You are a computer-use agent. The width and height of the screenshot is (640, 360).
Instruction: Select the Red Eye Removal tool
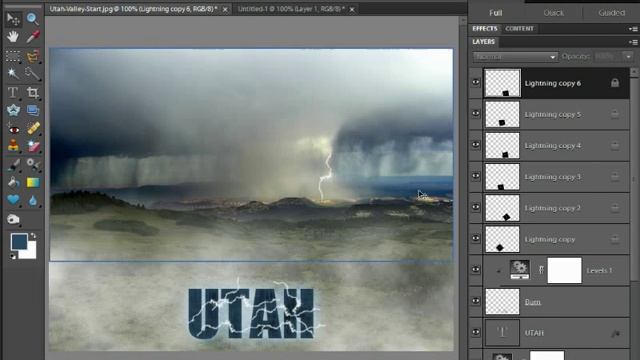(13, 129)
